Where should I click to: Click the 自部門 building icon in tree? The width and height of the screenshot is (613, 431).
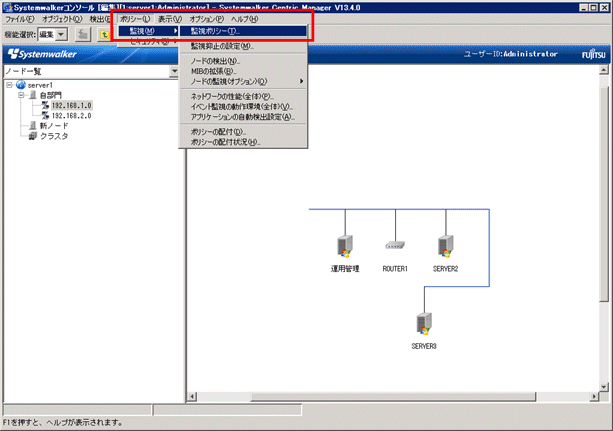click(x=33, y=95)
